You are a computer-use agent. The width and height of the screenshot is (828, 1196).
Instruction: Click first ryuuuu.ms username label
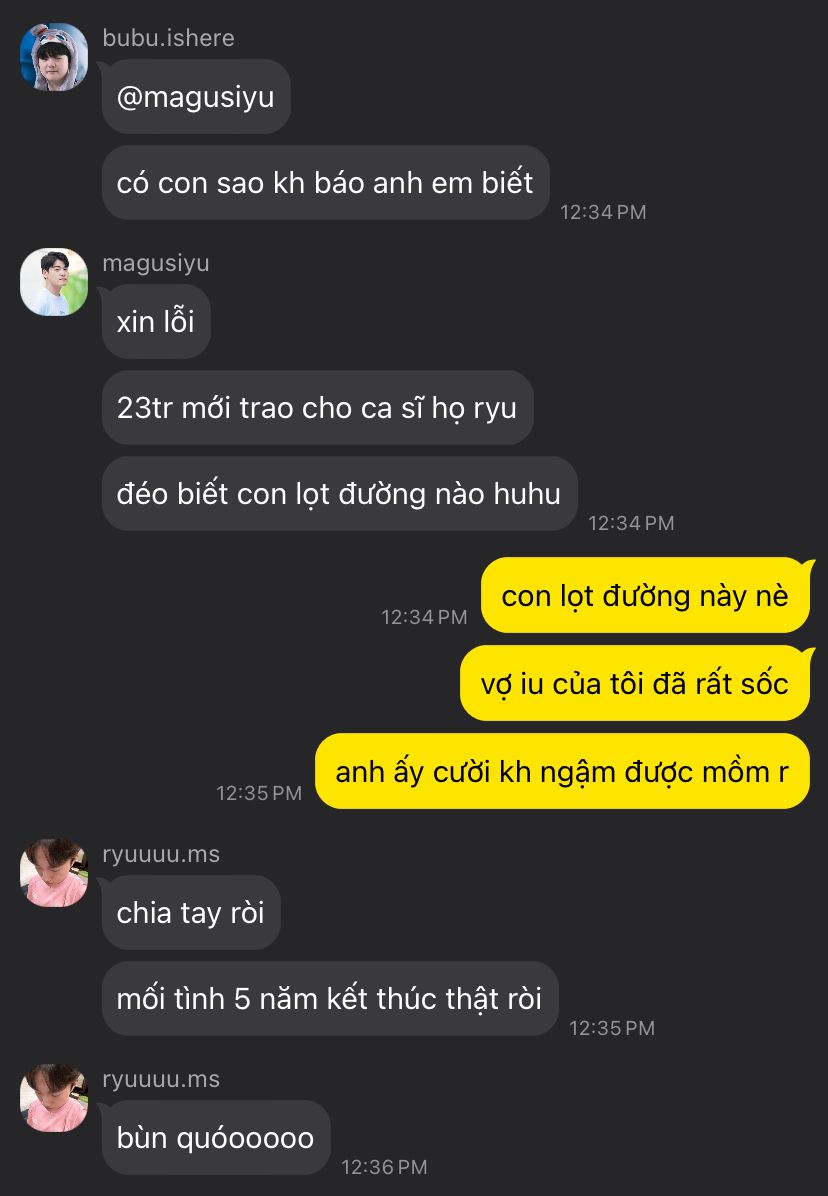161,854
